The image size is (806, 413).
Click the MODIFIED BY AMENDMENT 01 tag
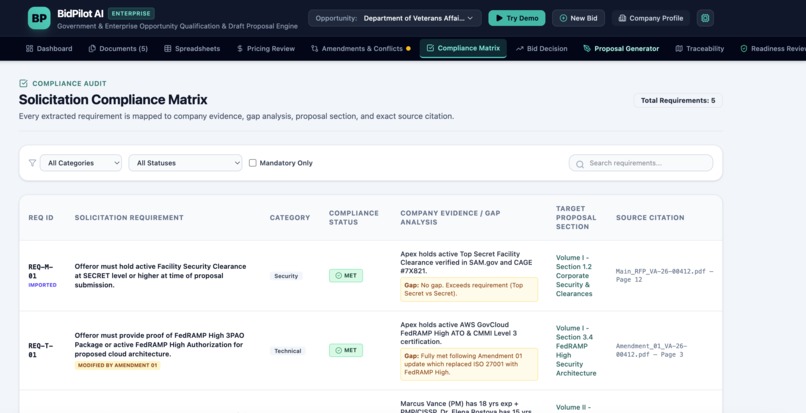[x=117, y=366]
